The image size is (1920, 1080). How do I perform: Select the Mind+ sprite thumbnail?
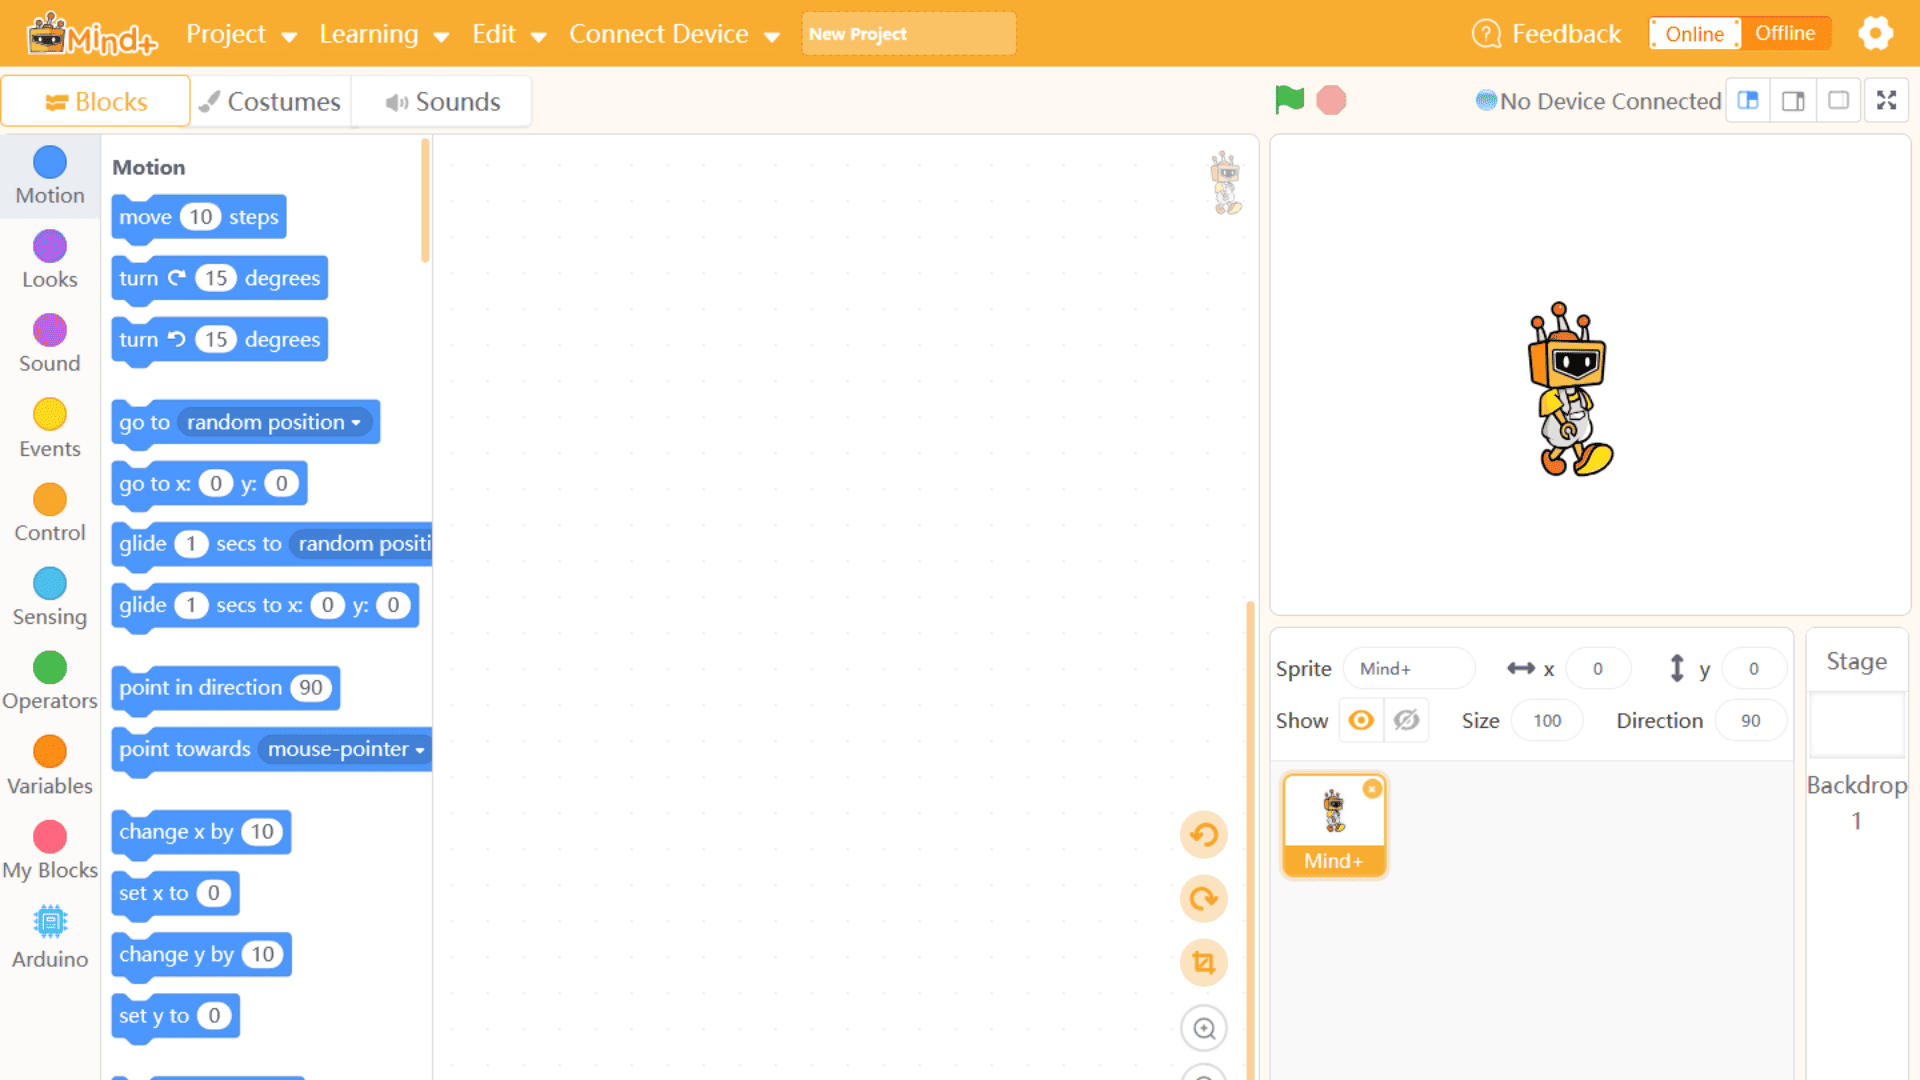point(1334,826)
